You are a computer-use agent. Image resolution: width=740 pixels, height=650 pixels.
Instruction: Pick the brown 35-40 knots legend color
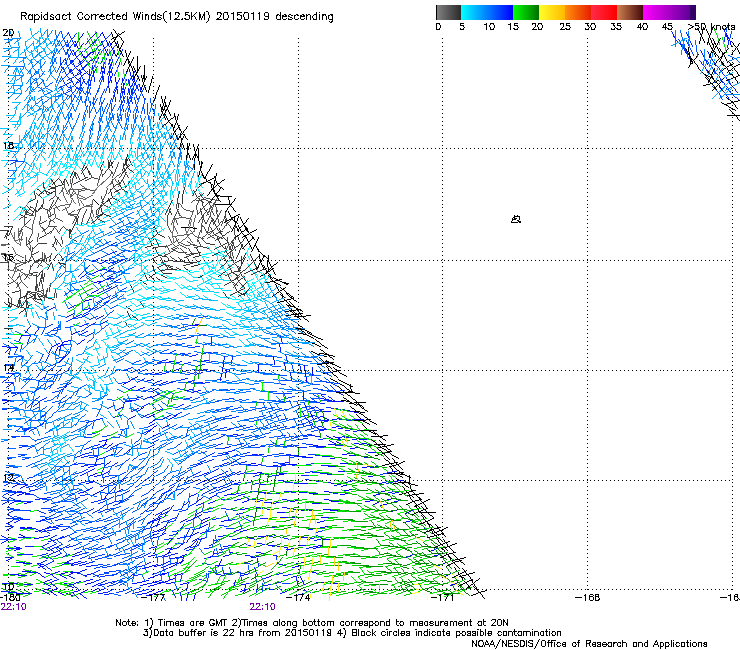(630, 12)
